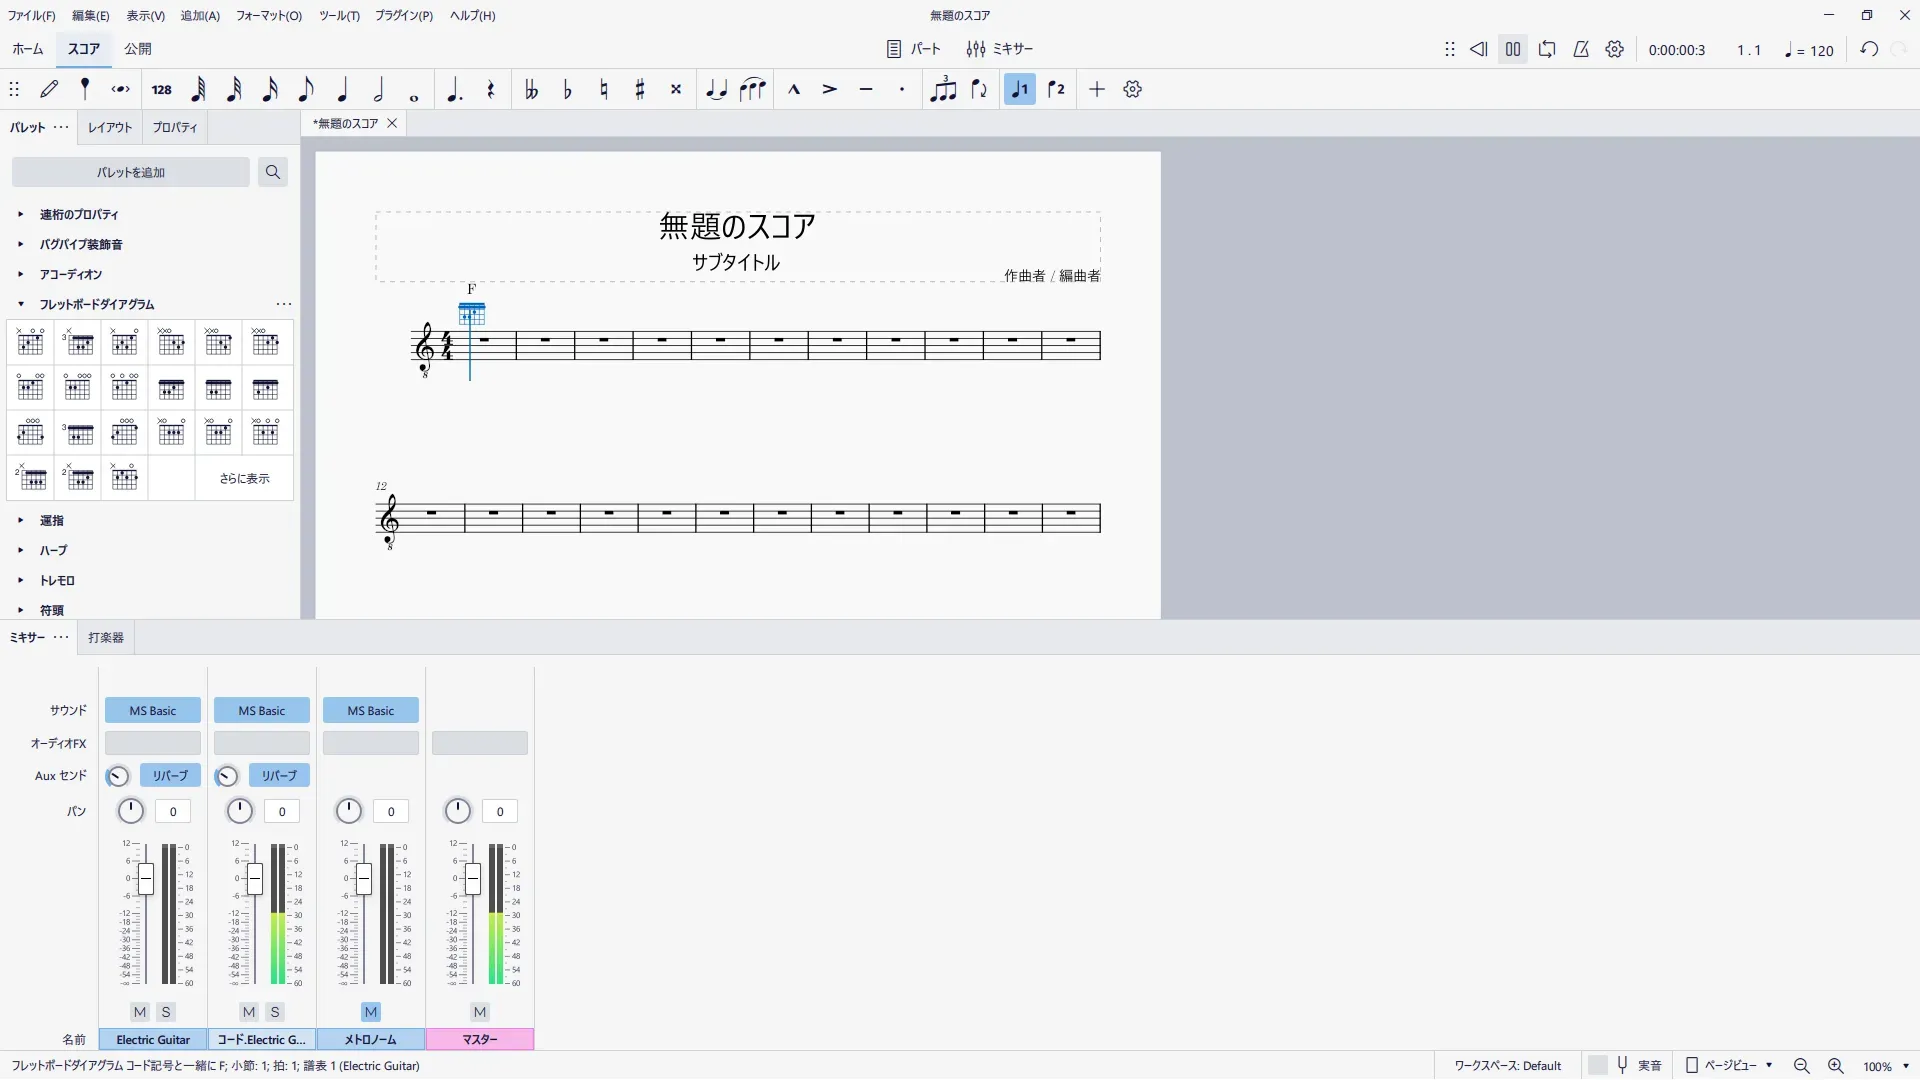Click the Master channel volume fader

coord(473,880)
